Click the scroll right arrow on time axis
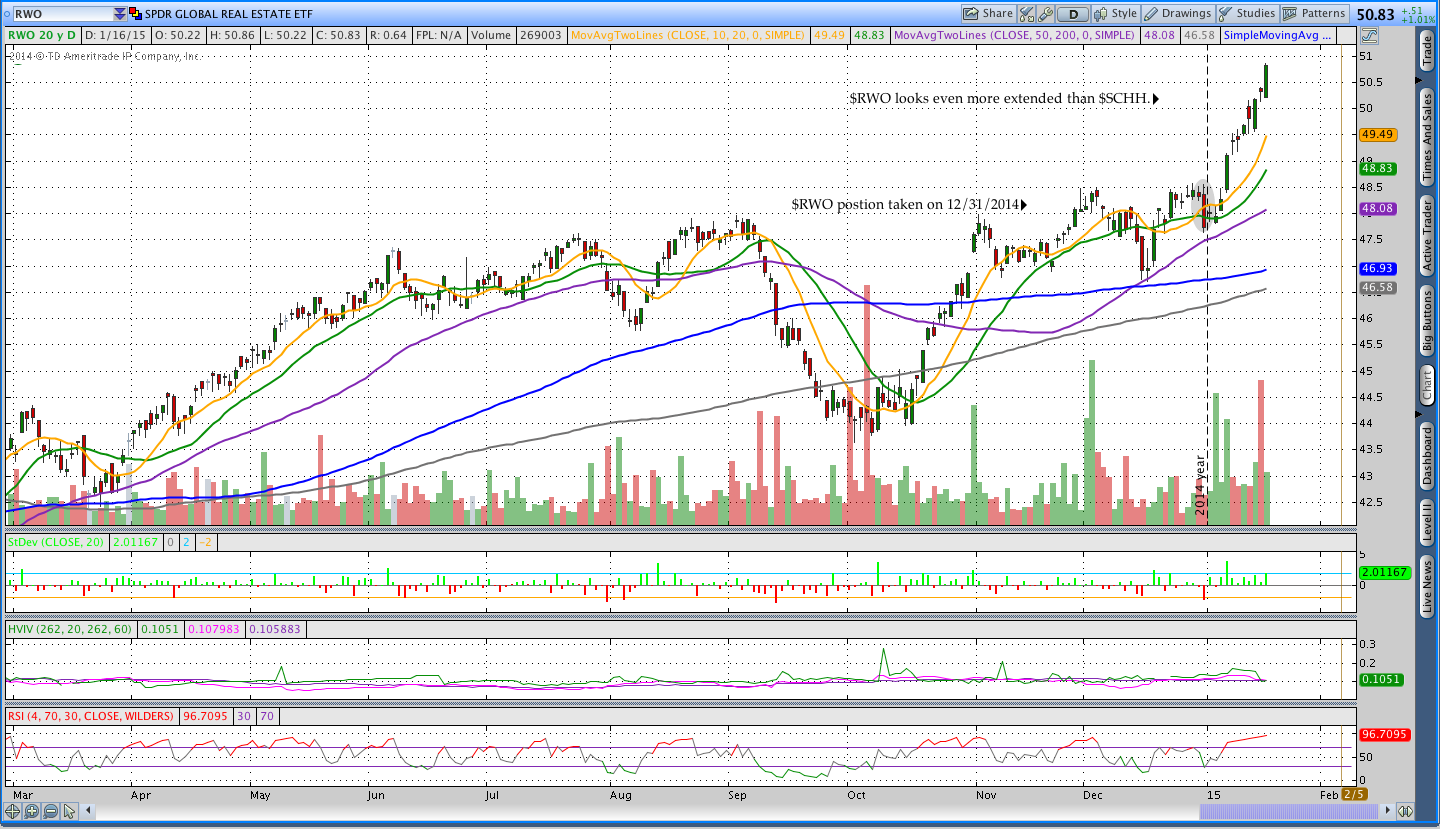This screenshot has height=829, width=1440. (1385, 811)
